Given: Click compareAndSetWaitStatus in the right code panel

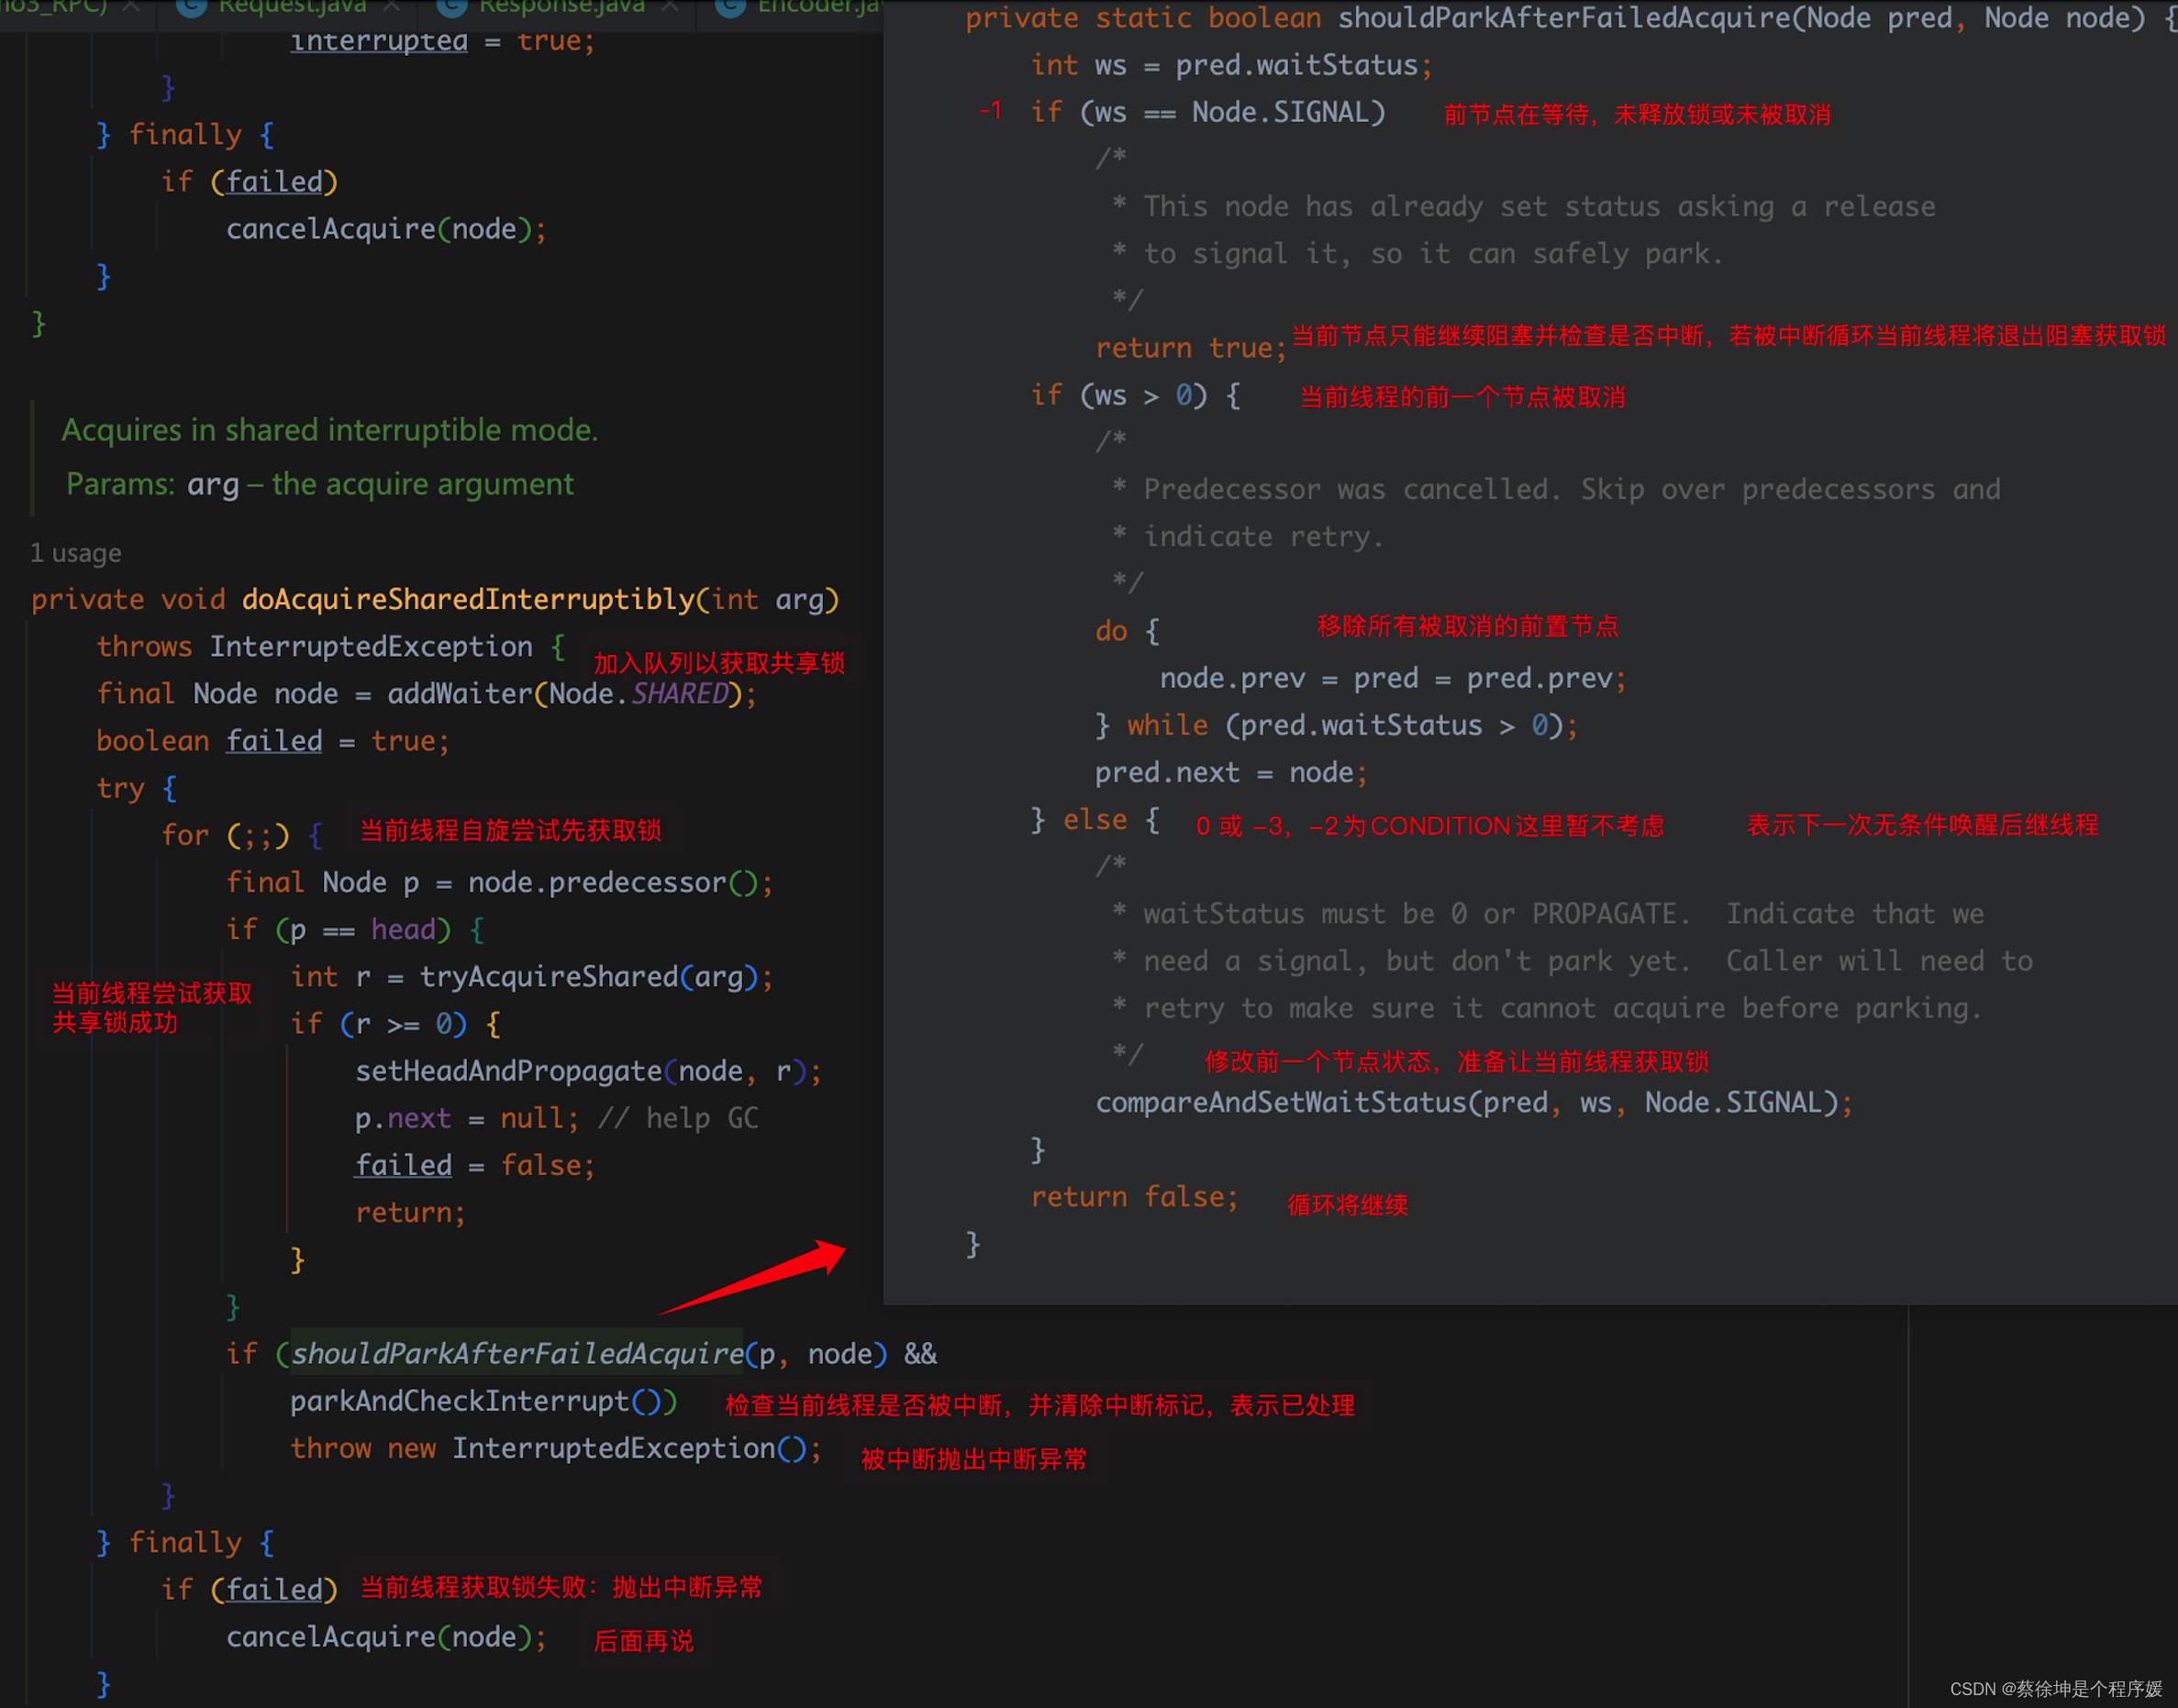Looking at the screenshot, I should coord(1280,1103).
